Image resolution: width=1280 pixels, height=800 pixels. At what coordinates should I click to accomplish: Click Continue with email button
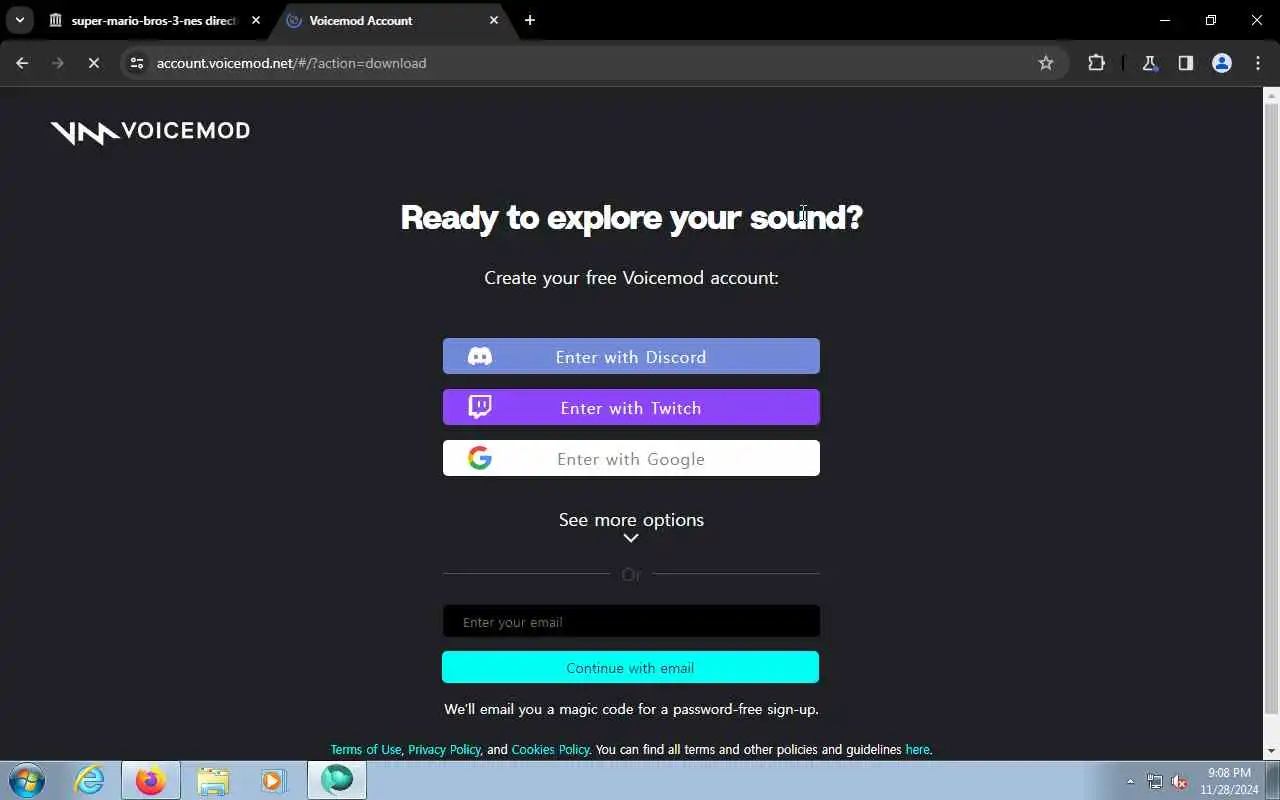(x=630, y=667)
